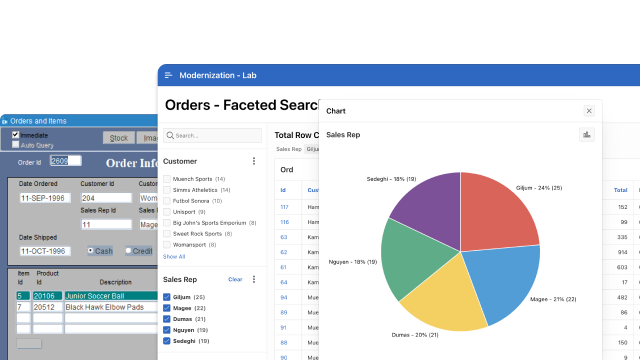Open order 63 link
640x360 pixels.
(x=284, y=237)
